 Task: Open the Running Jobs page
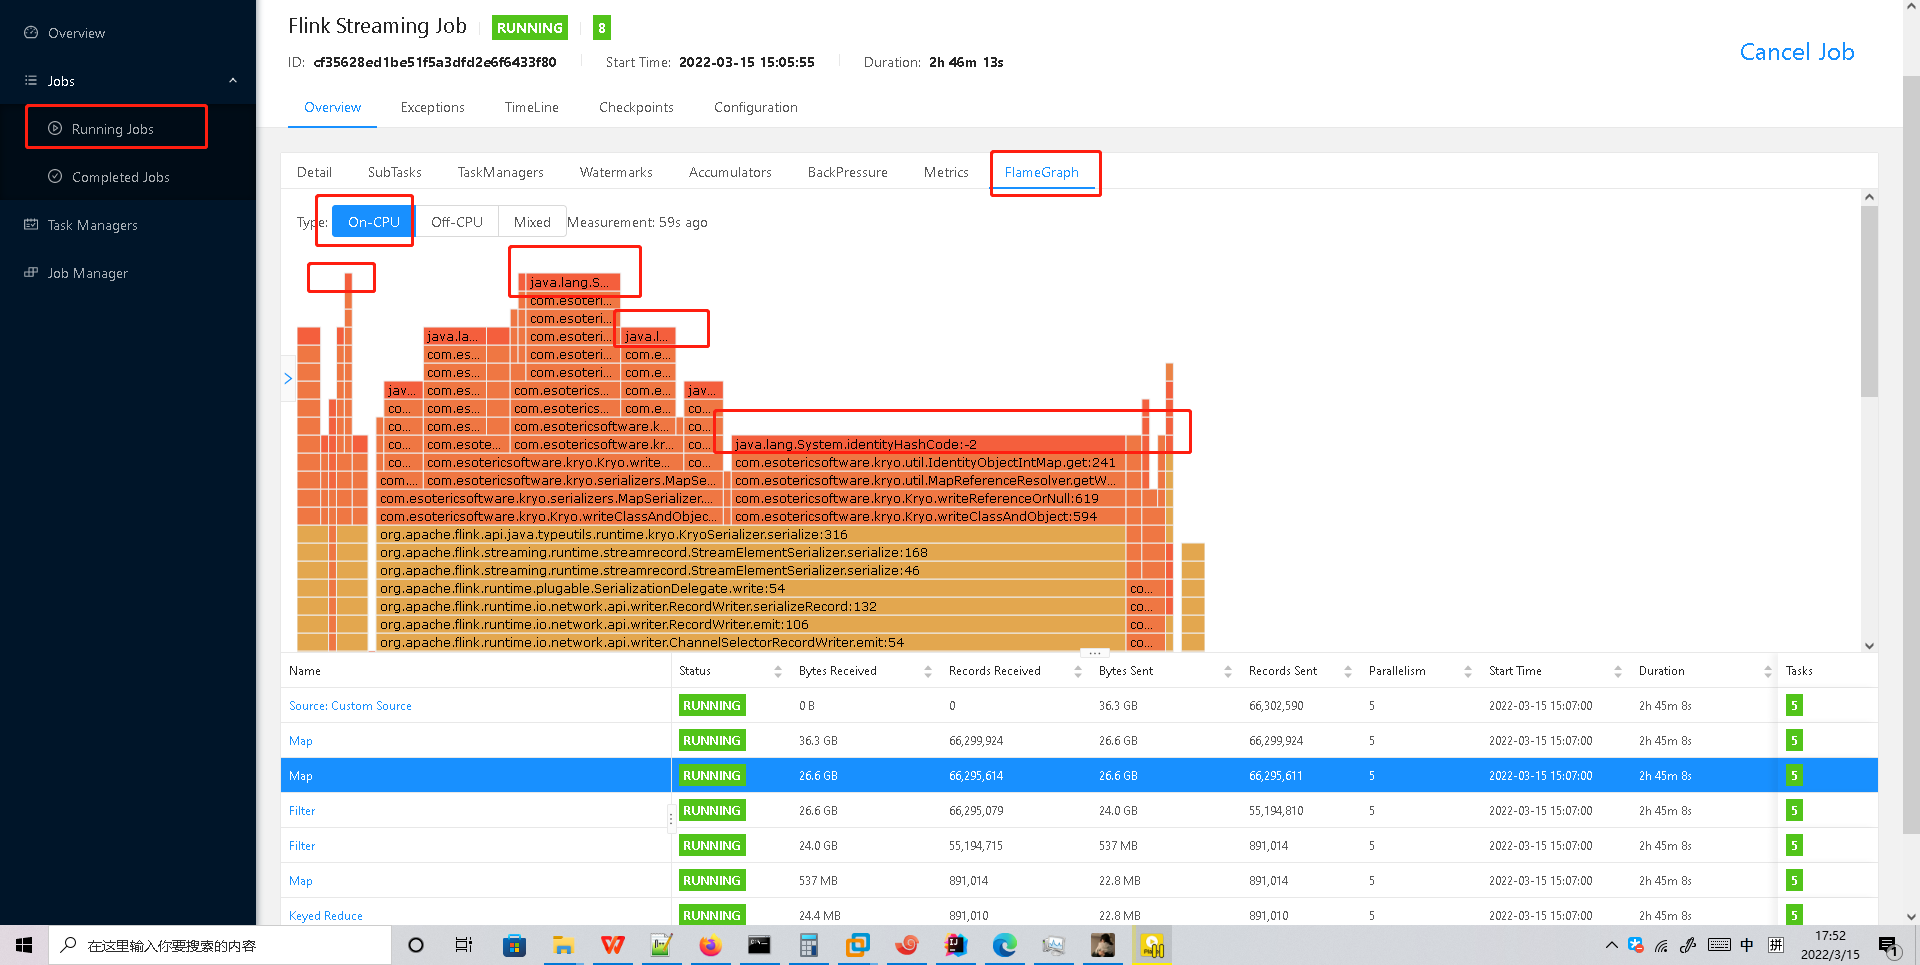pos(112,129)
